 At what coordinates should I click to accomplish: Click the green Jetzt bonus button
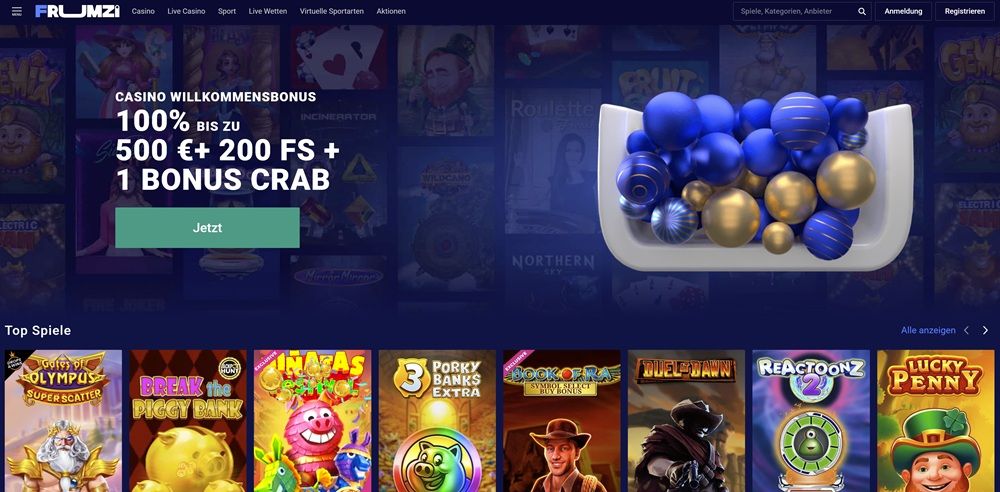[x=207, y=228]
